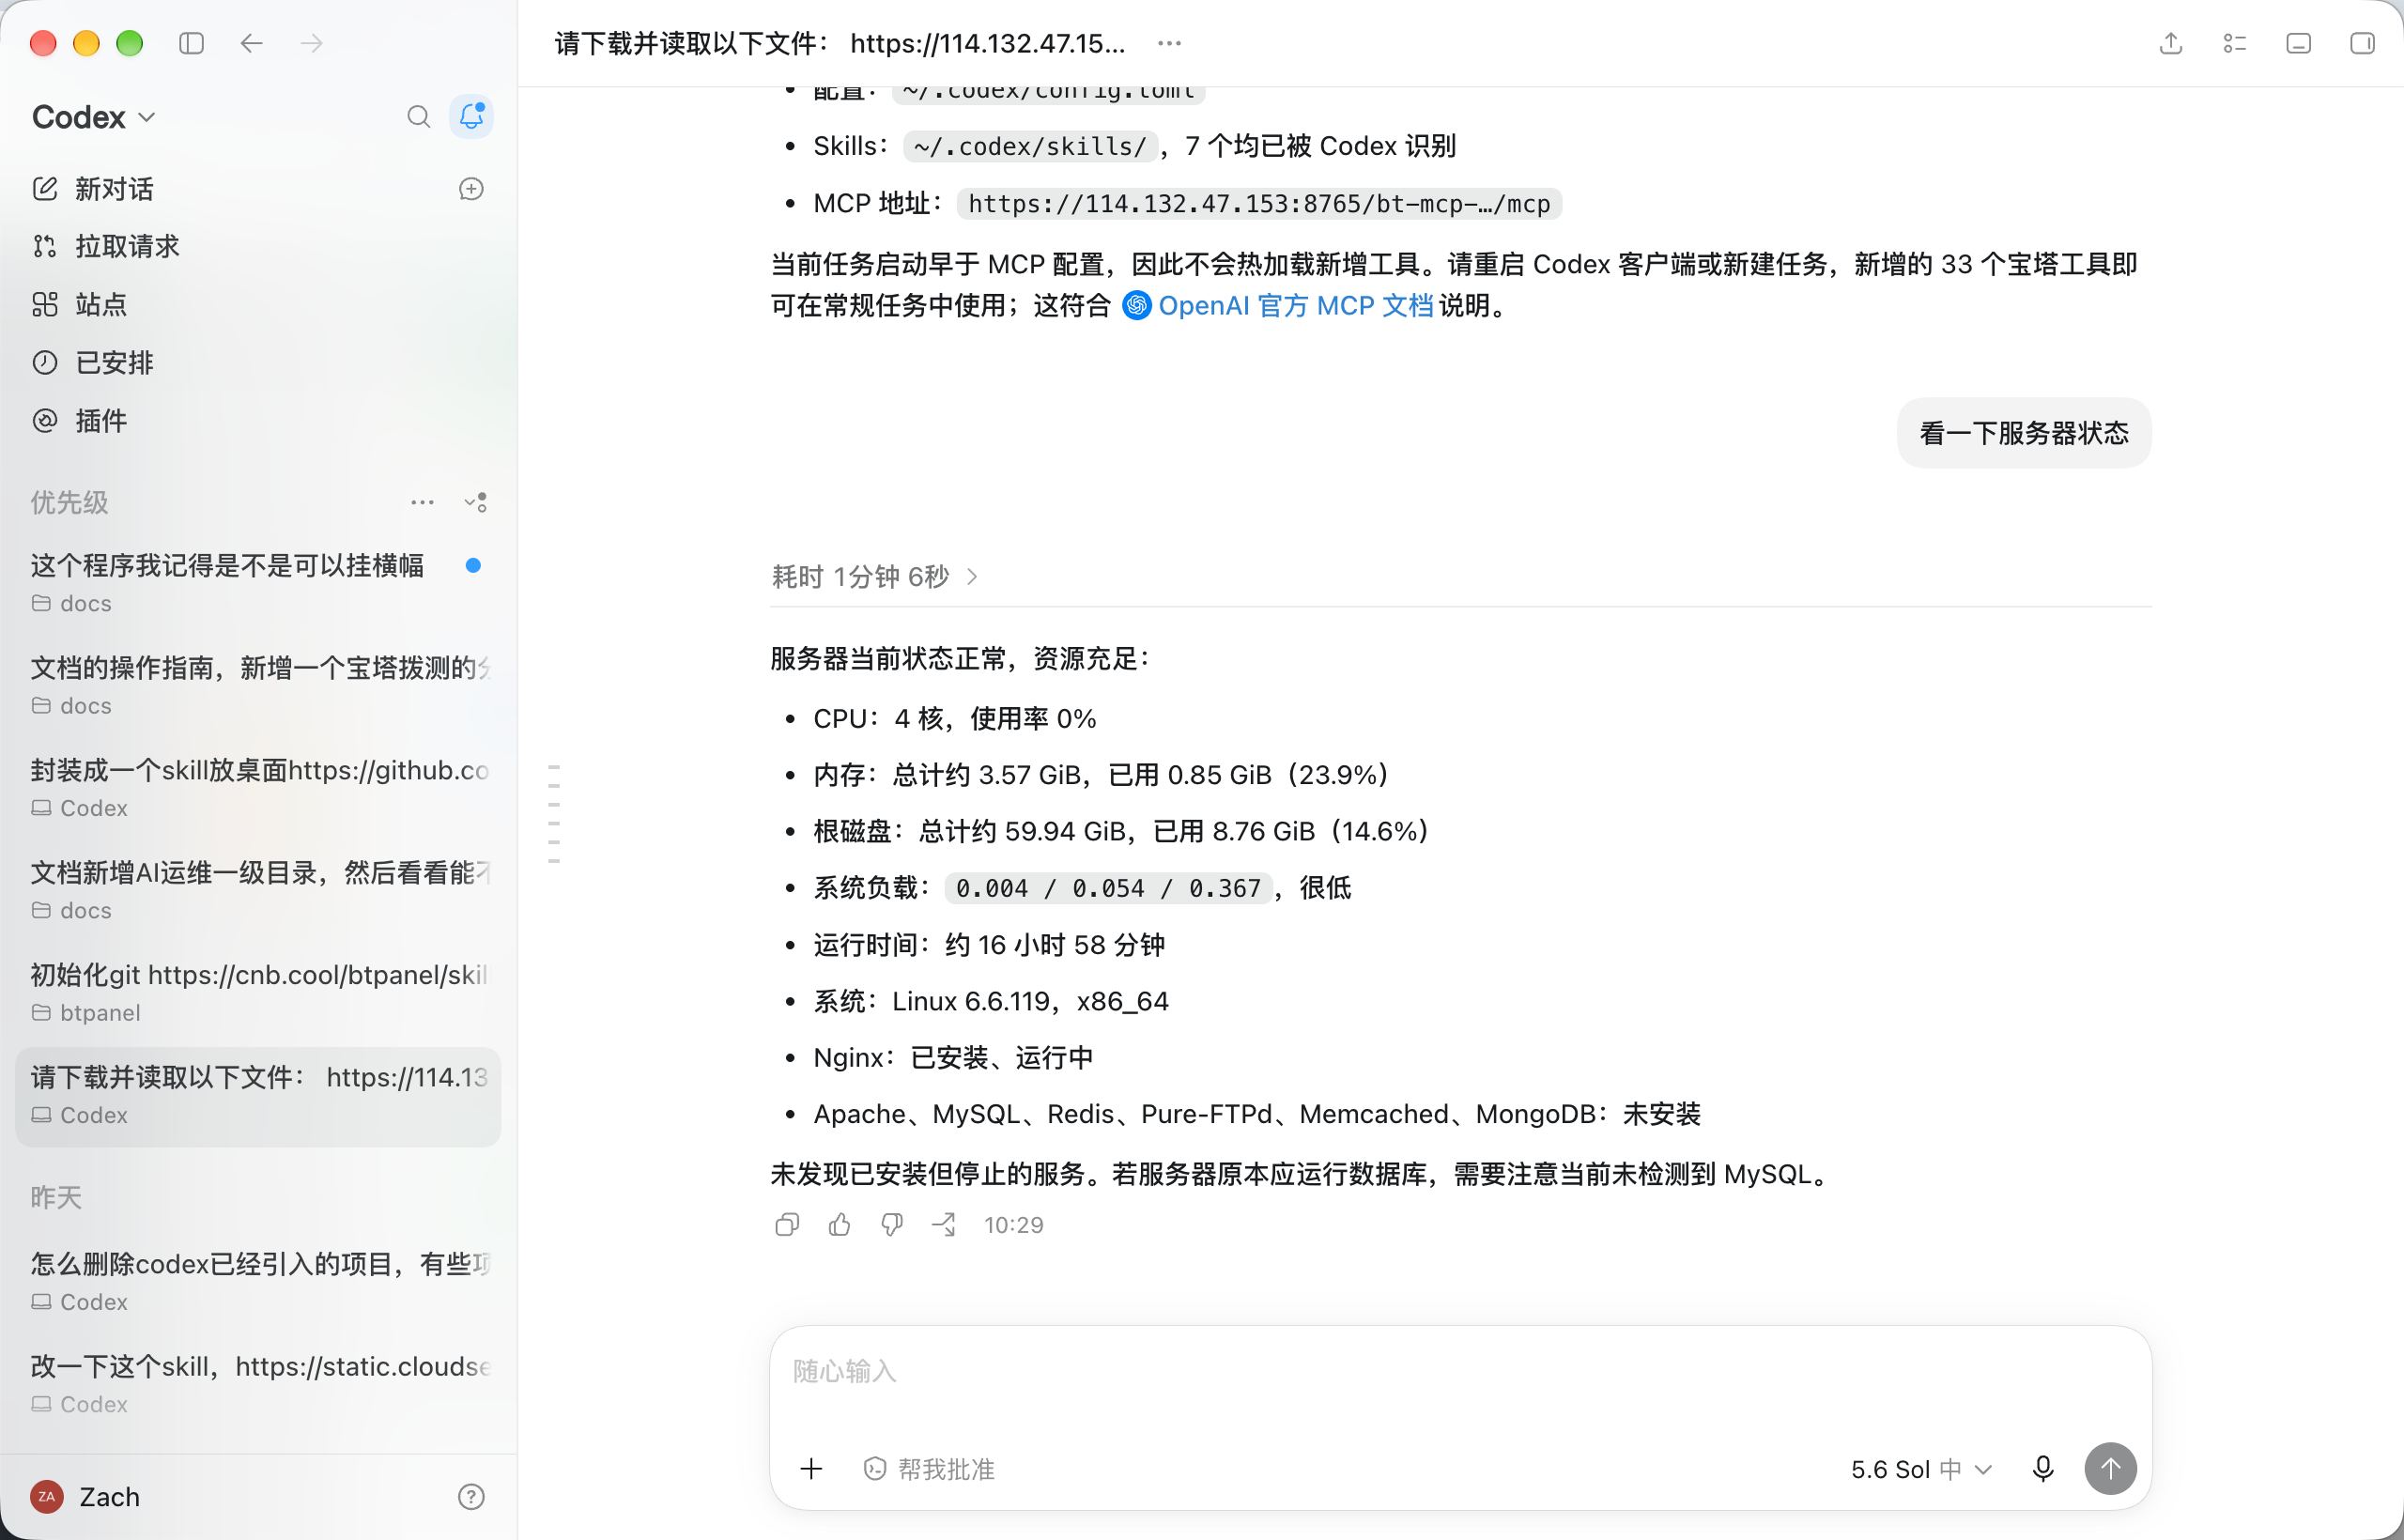The width and height of the screenshot is (2404, 1540).
Task: Add attachment with plus icon
Action: tap(811, 1468)
